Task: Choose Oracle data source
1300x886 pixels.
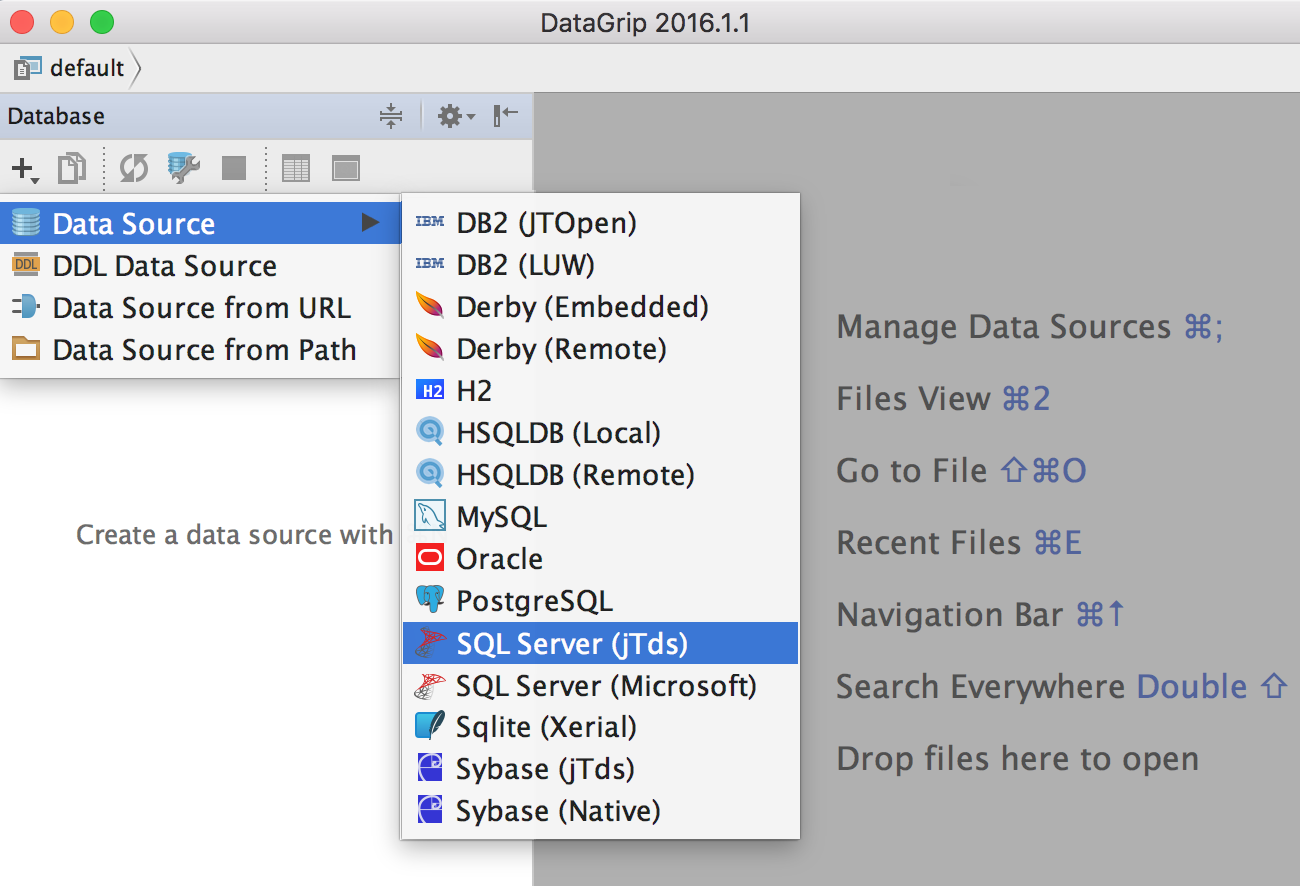Action: [499, 559]
